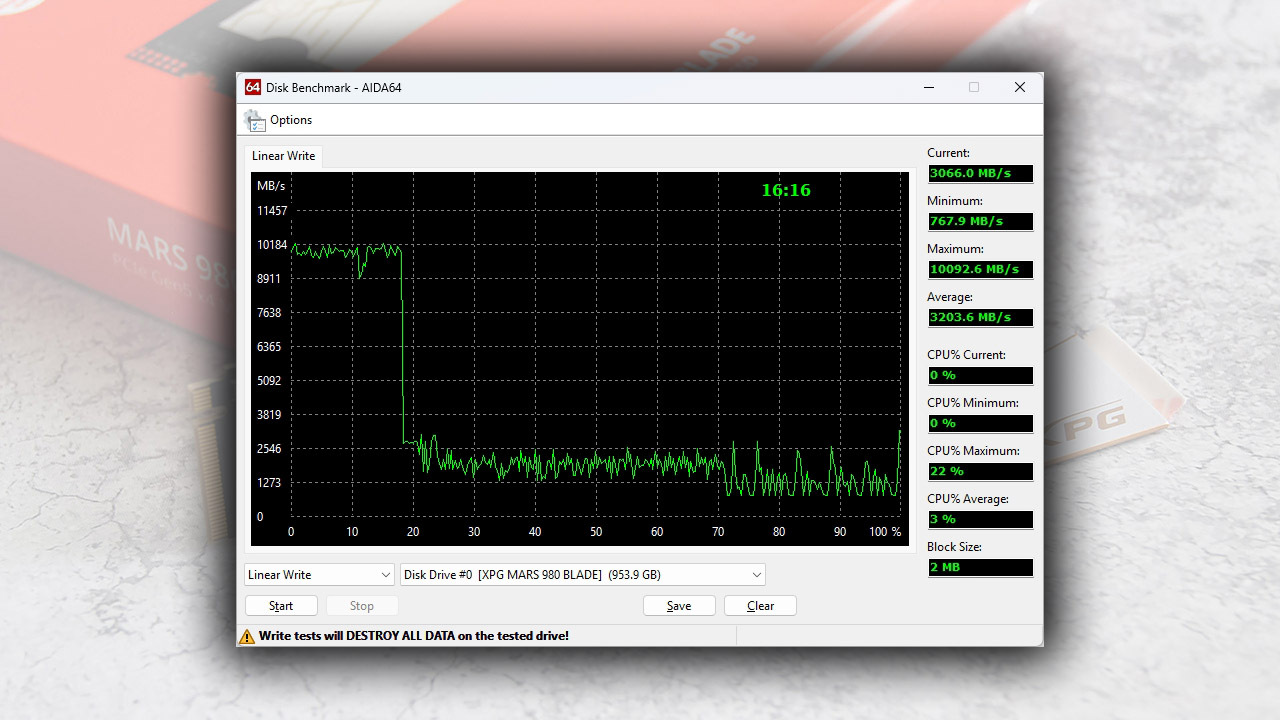Click the Current speed readout field
Viewport: 1280px width, 720px height.
coord(980,173)
